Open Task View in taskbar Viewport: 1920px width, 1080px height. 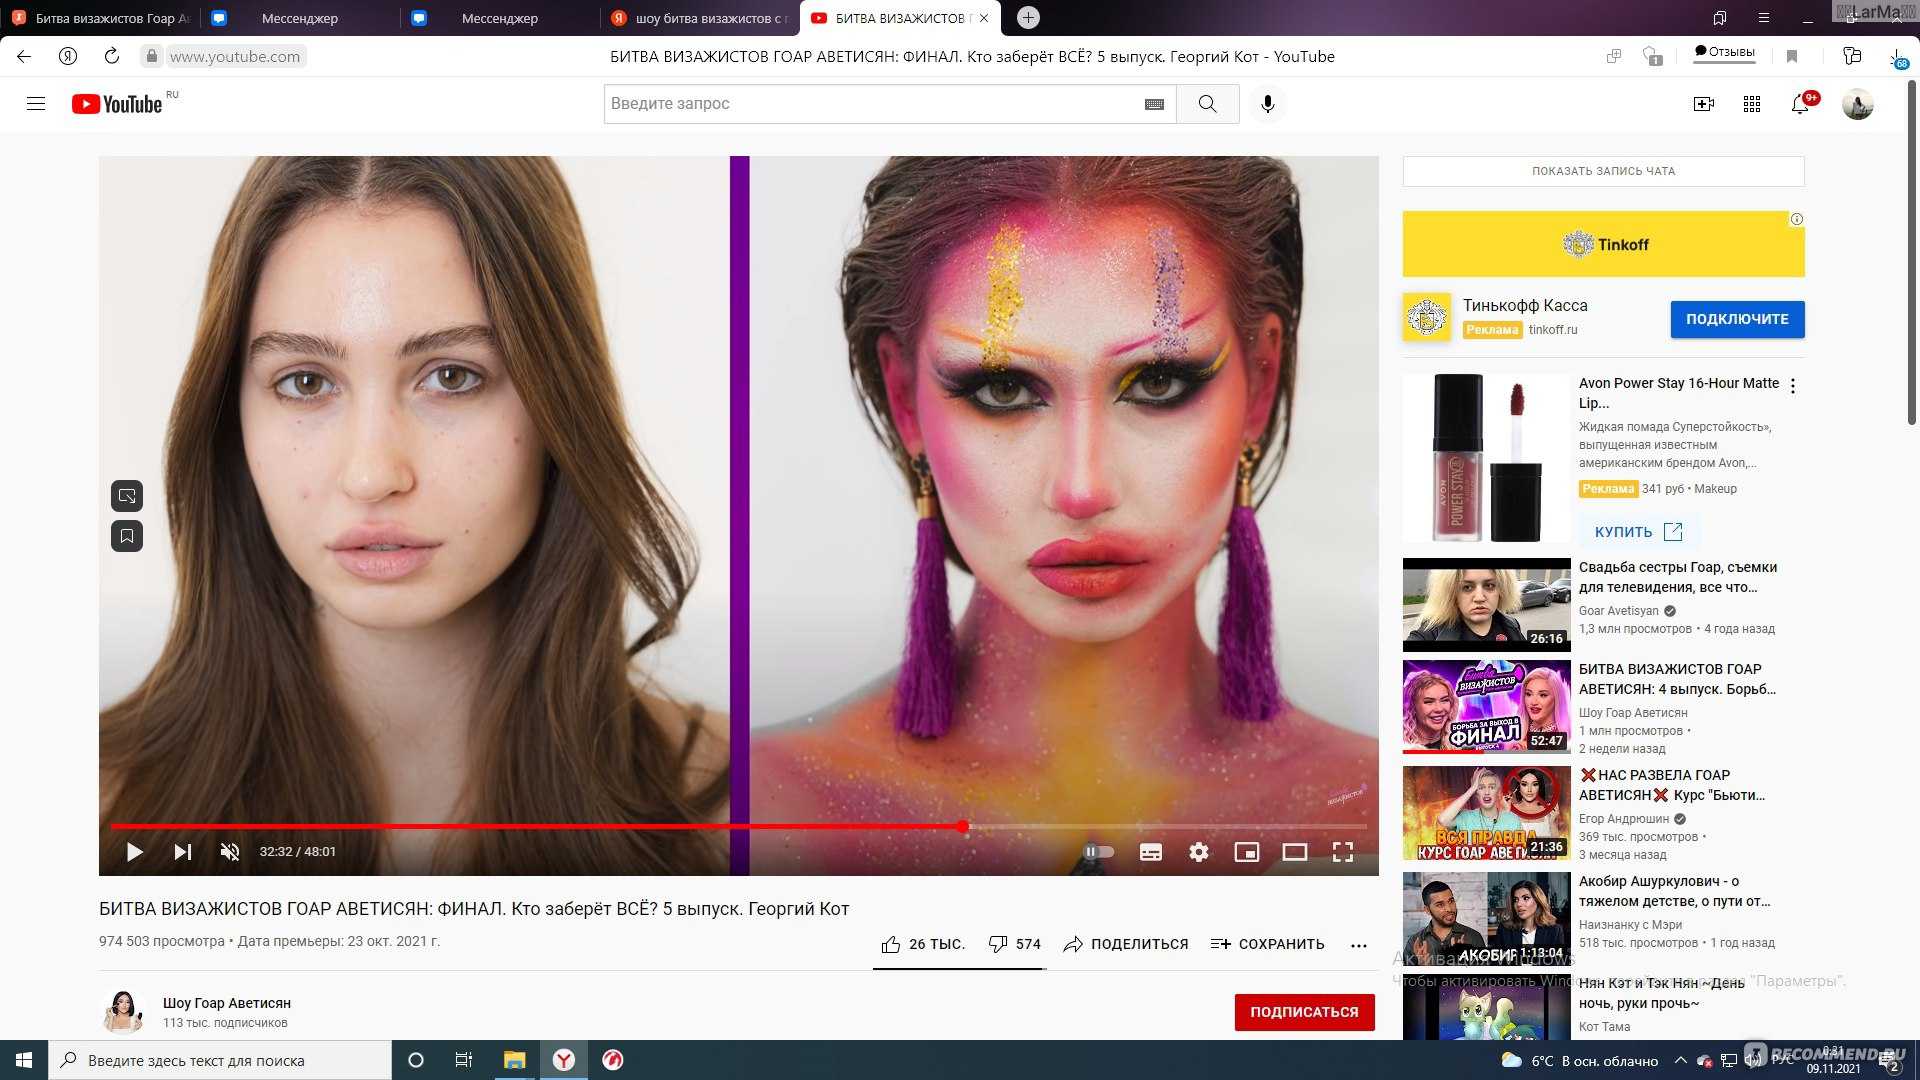pos(464,1060)
